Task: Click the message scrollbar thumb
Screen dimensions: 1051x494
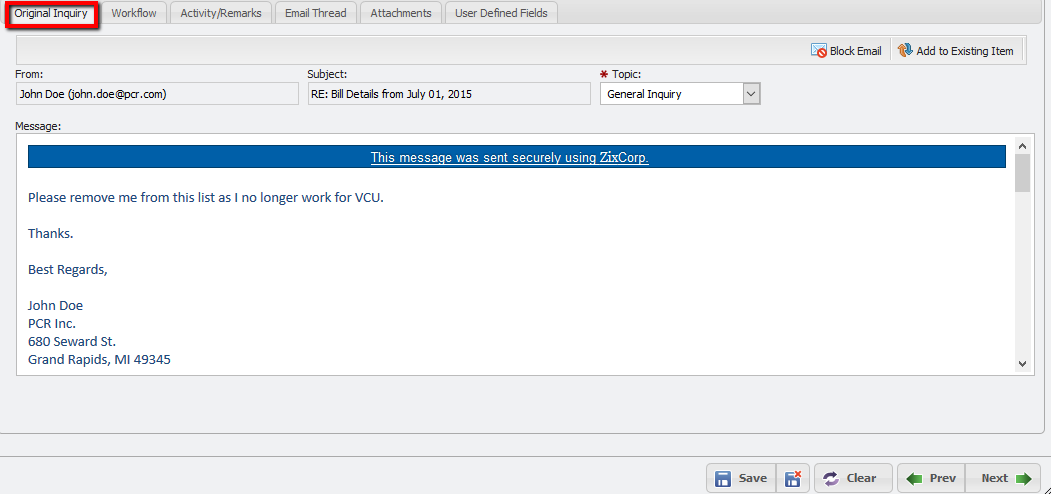Action: click(1022, 172)
